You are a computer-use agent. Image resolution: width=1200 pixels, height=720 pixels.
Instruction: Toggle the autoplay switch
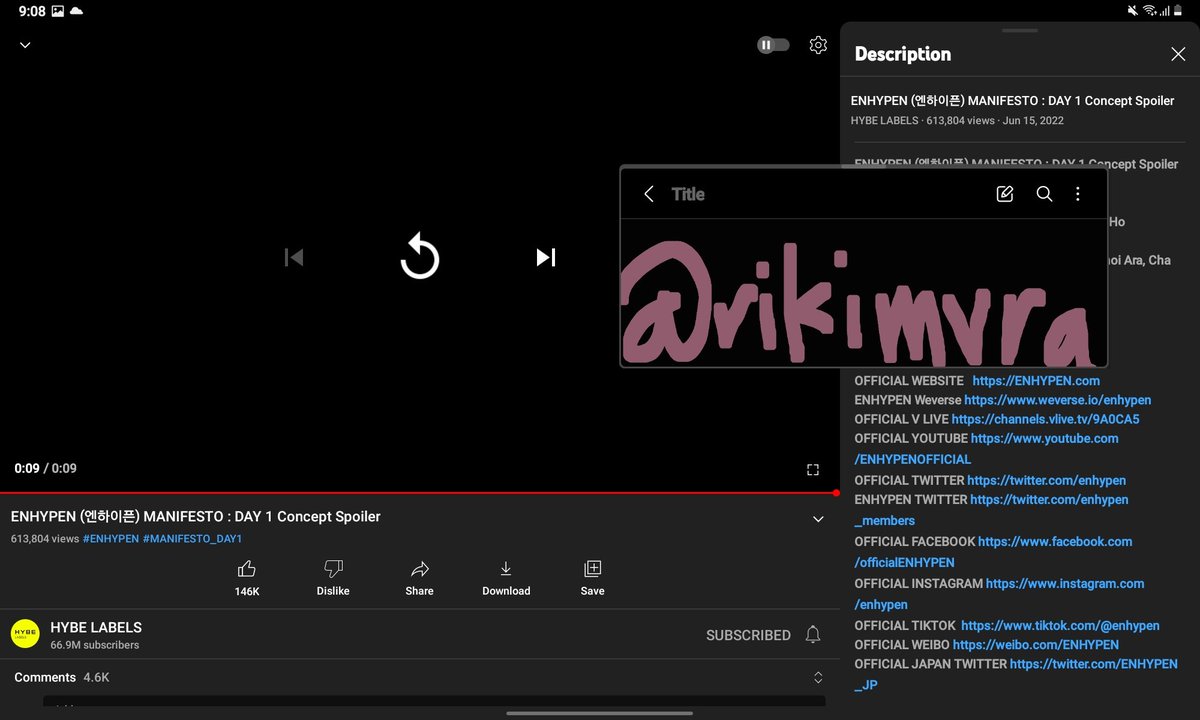click(772, 45)
